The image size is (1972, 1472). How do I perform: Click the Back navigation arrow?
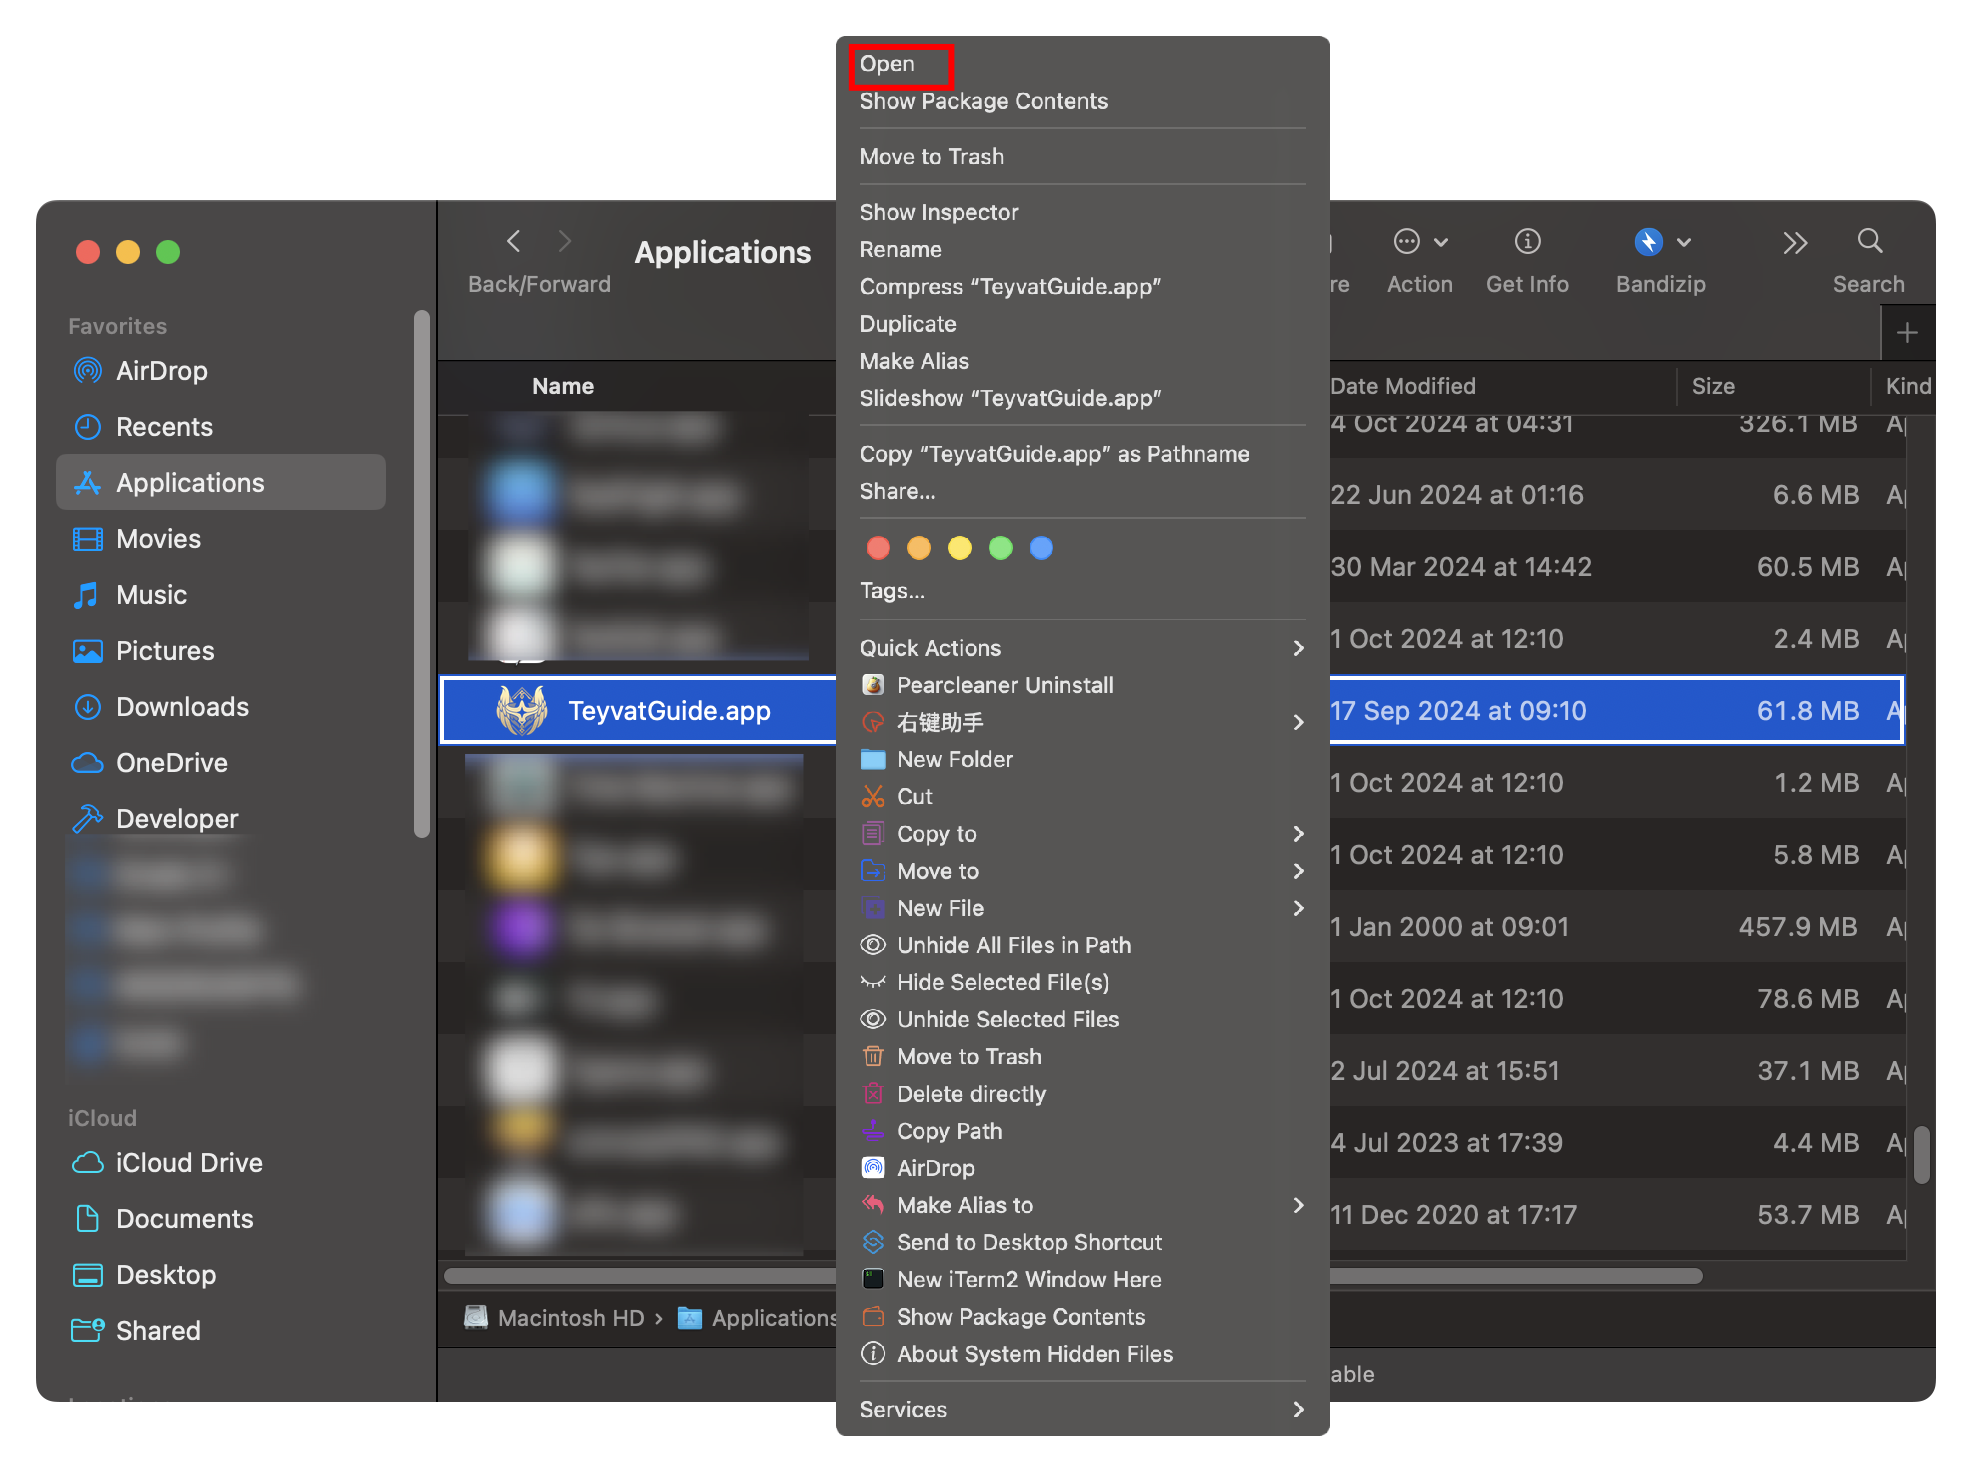pos(514,242)
